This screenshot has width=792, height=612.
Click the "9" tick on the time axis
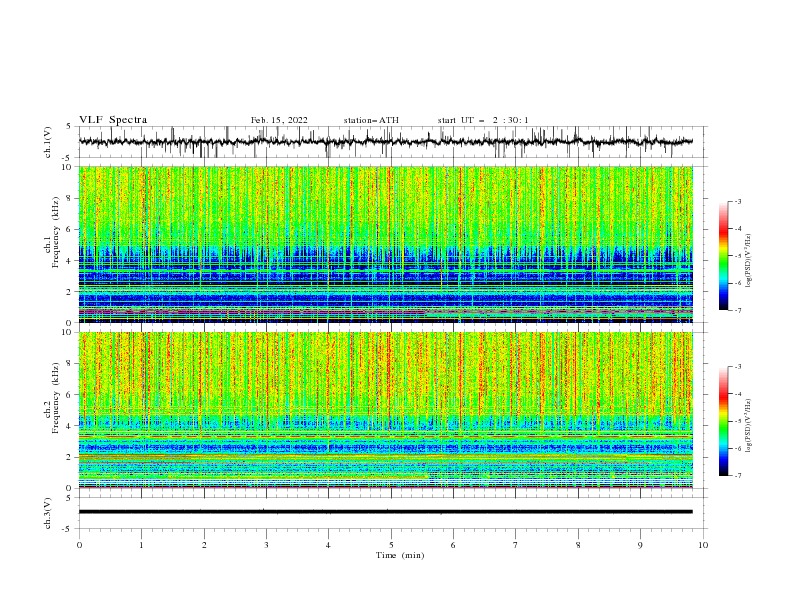click(x=640, y=545)
